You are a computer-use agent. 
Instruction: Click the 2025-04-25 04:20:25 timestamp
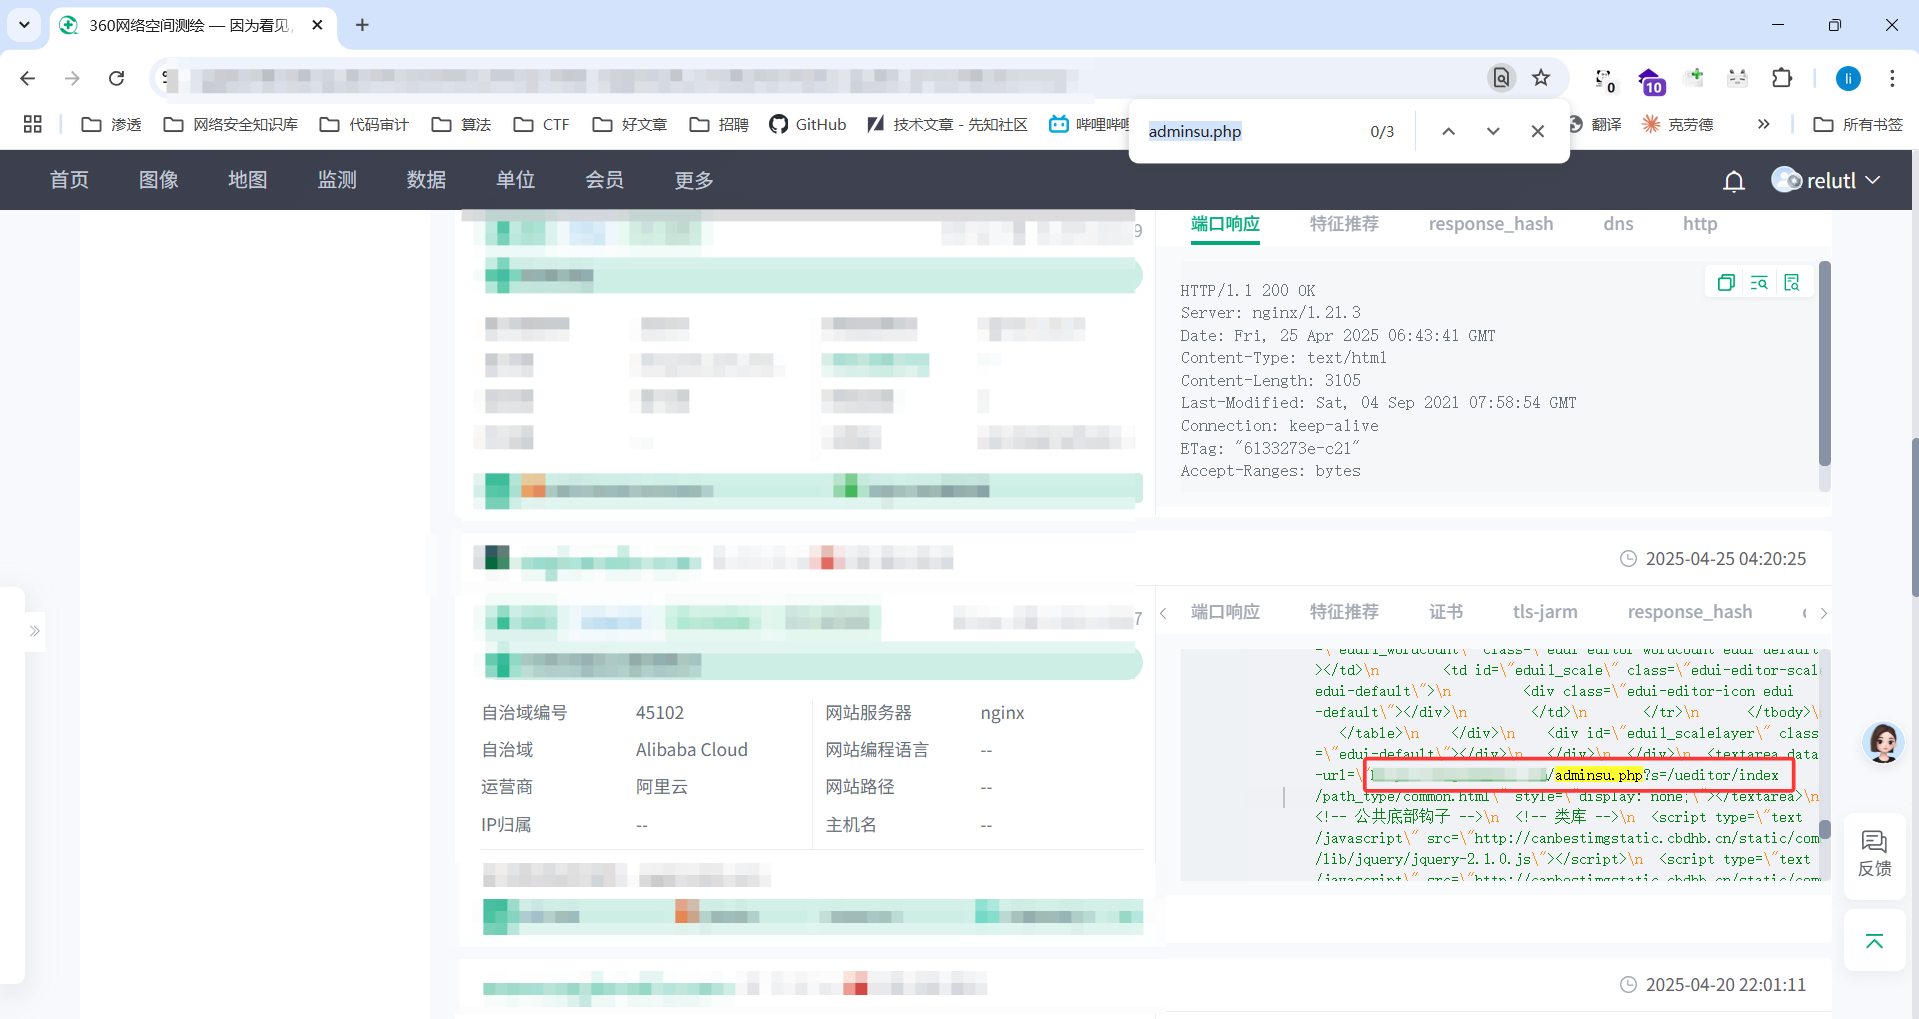coord(1726,559)
